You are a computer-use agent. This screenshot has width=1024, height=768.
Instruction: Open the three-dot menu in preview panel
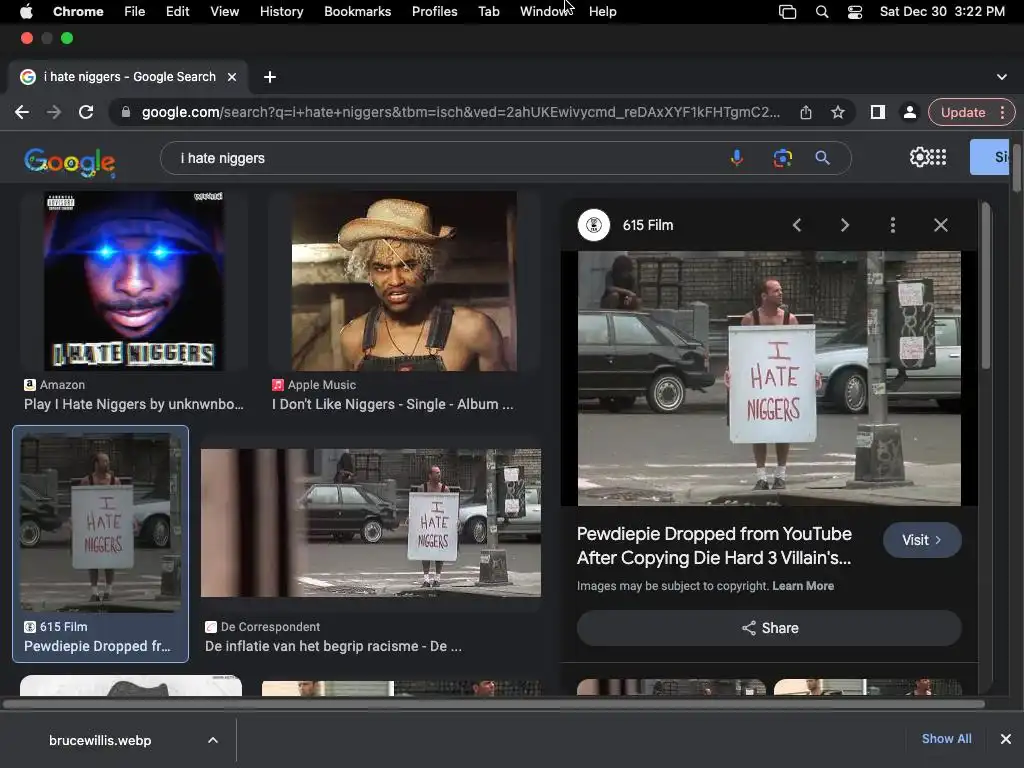click(893, 225)
